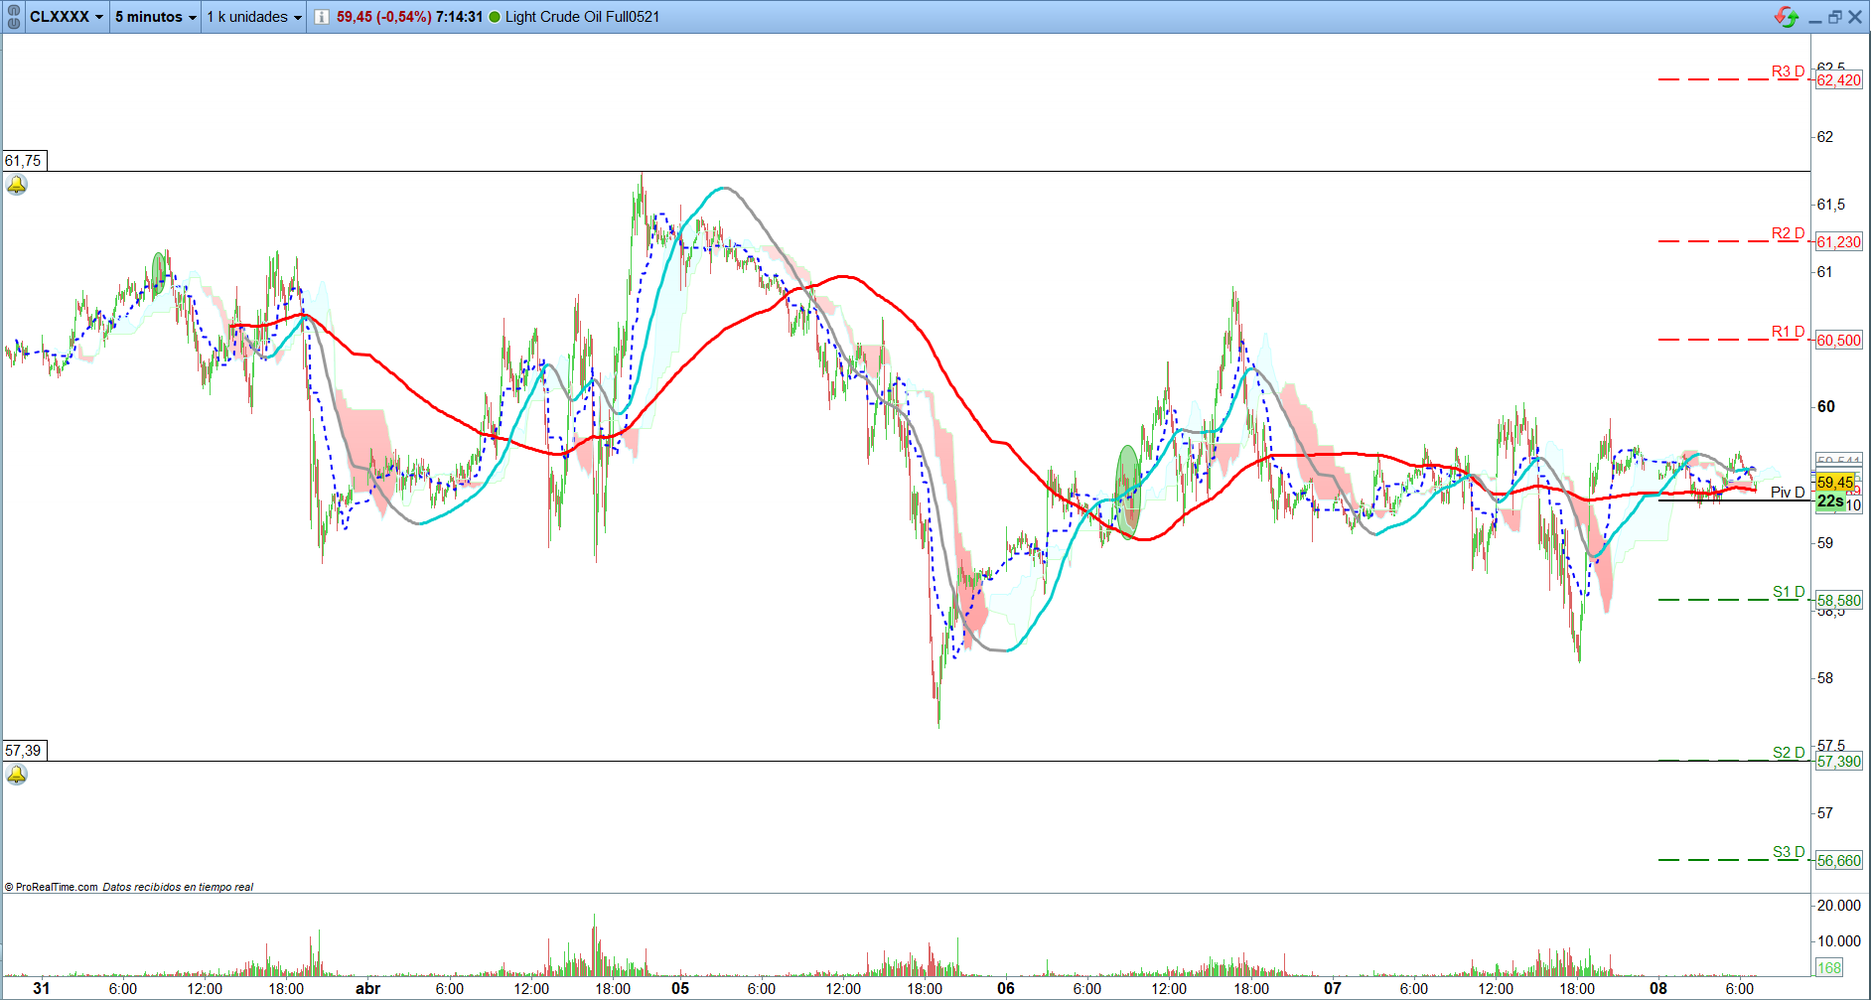Click the S1 D pivot label
This screenshot has width=1871, height=1000.
pos(1789,592)
